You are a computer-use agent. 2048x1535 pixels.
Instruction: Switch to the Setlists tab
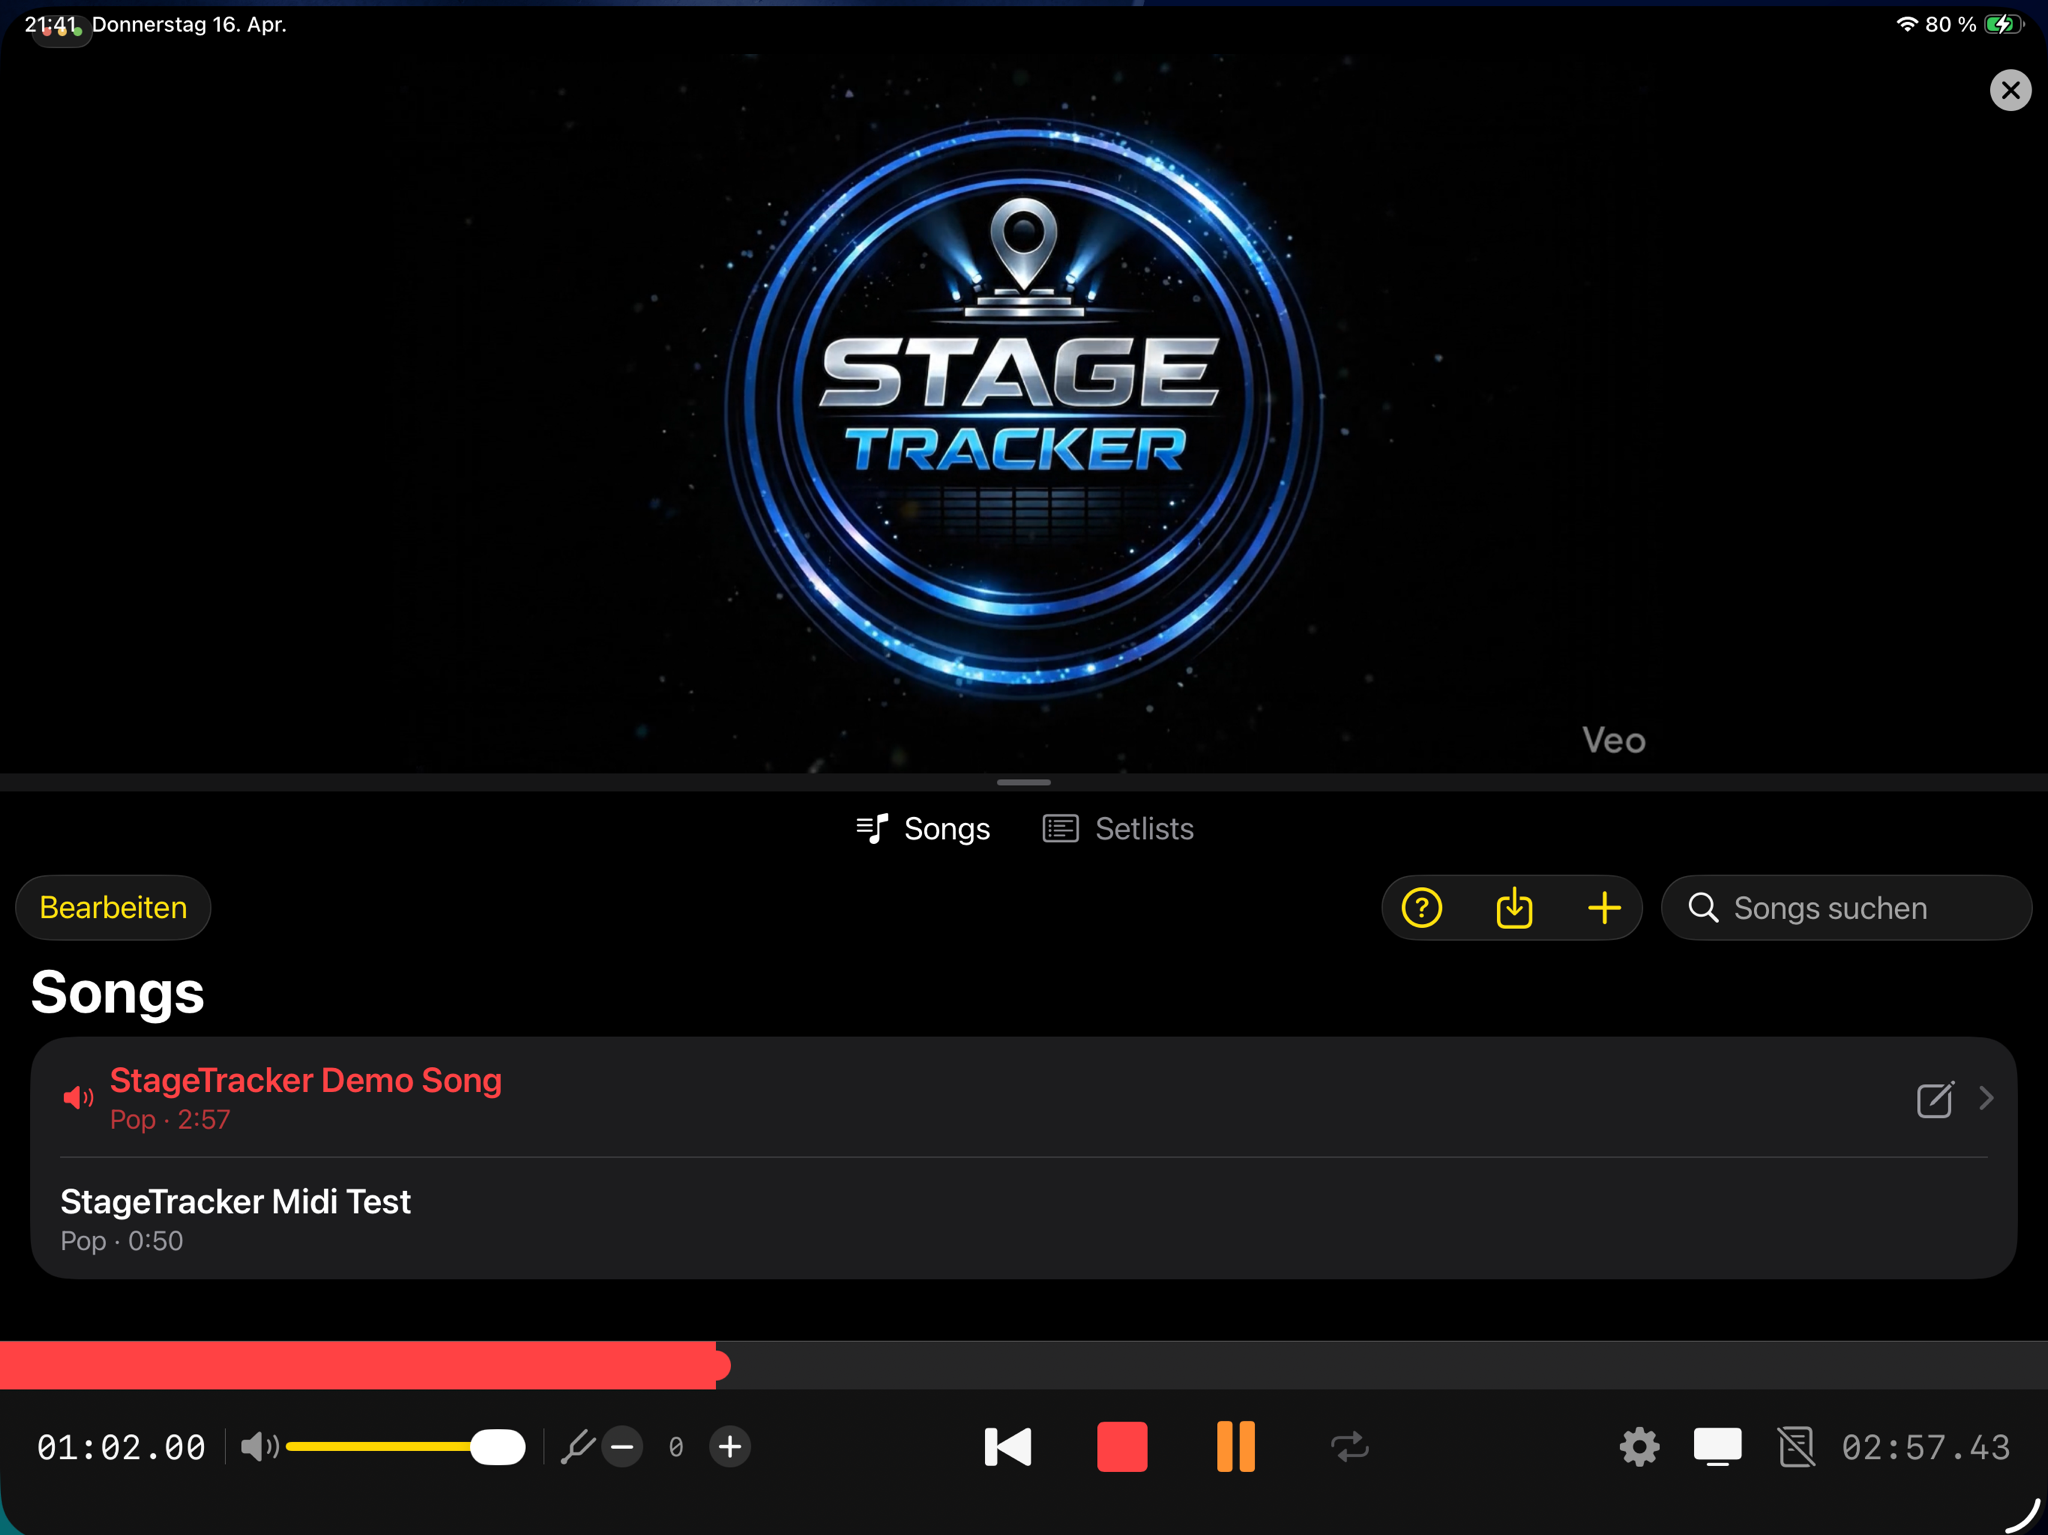point(1118,828)
